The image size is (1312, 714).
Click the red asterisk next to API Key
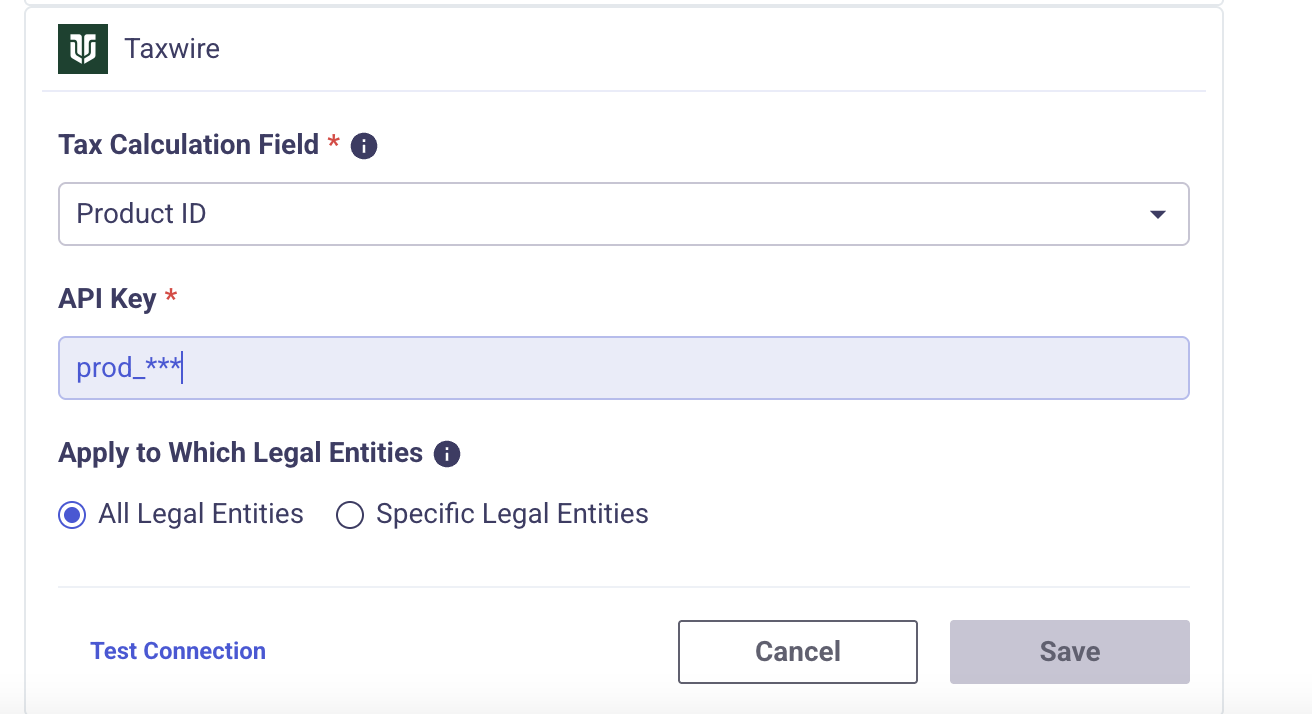171,297
